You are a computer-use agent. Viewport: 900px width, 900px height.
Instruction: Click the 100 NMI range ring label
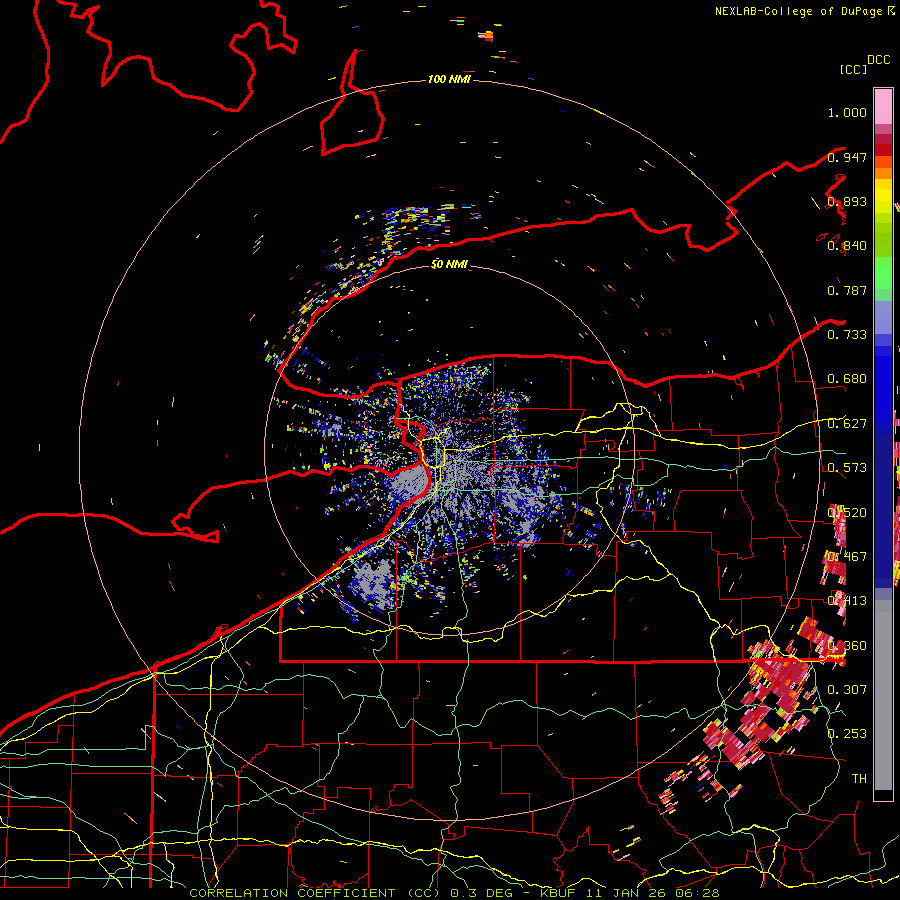449,79
